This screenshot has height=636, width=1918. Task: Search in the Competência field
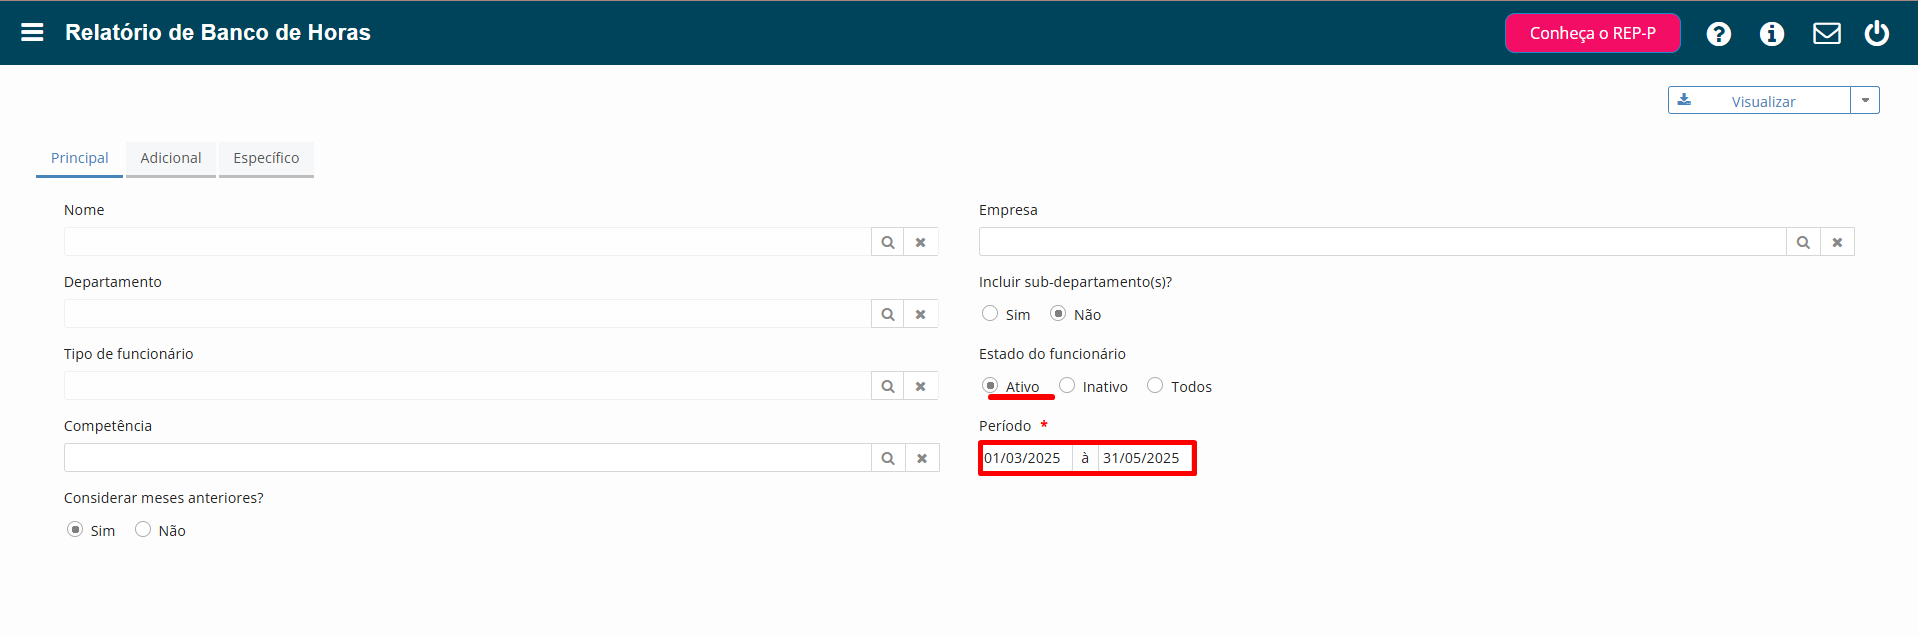[x=888, y=458]
